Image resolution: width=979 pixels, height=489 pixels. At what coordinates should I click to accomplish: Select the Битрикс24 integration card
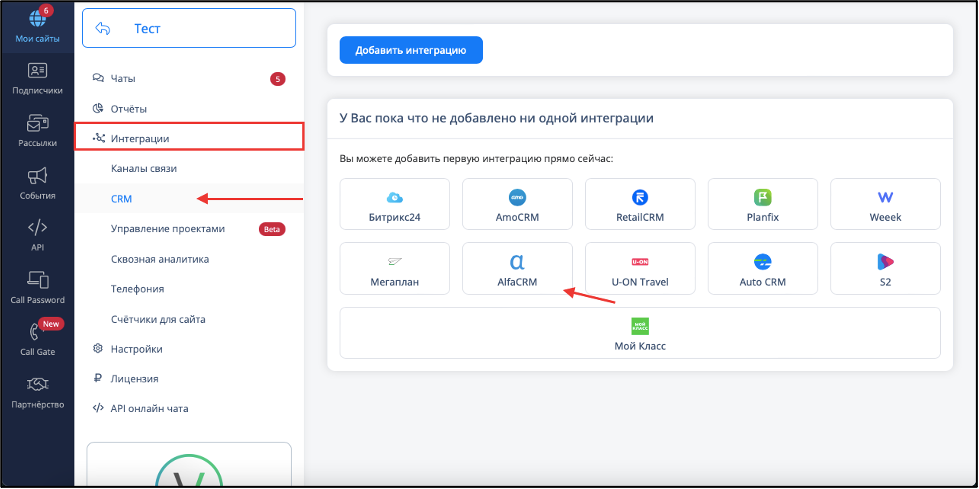[x=395, y=204]
